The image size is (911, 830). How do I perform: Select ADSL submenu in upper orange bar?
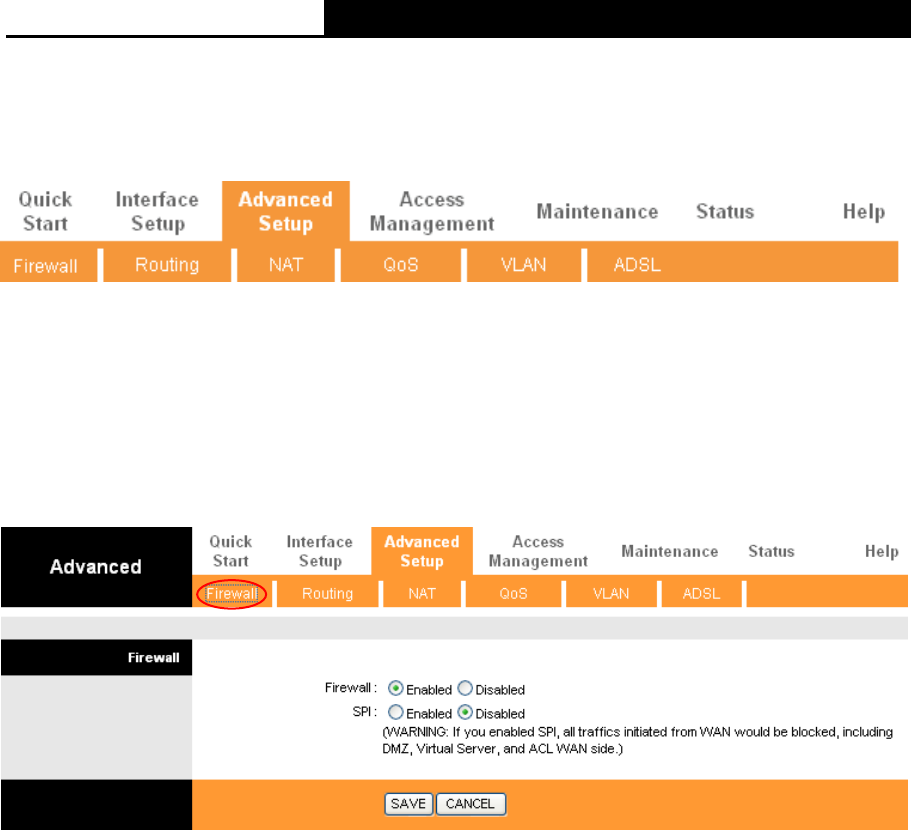(x=637, y=265)
